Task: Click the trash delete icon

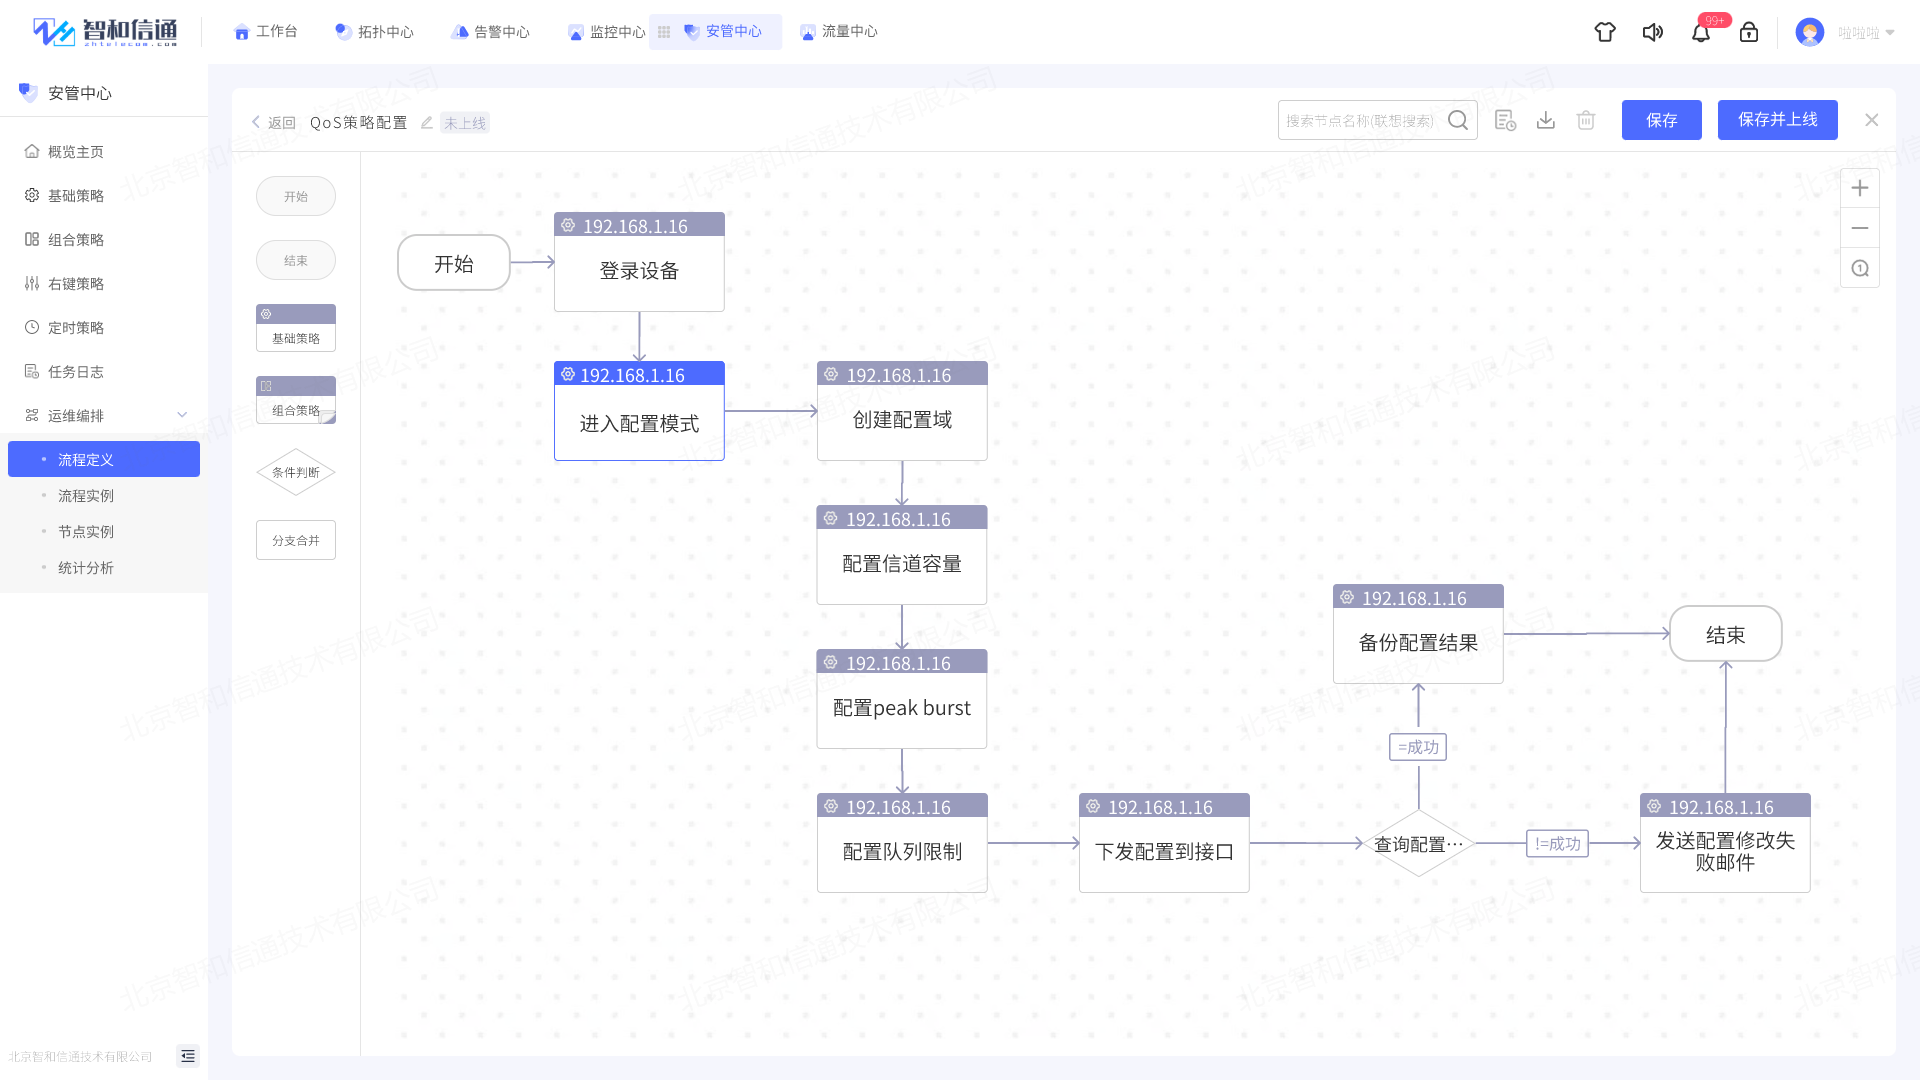Action: [x=1586, y=120]
